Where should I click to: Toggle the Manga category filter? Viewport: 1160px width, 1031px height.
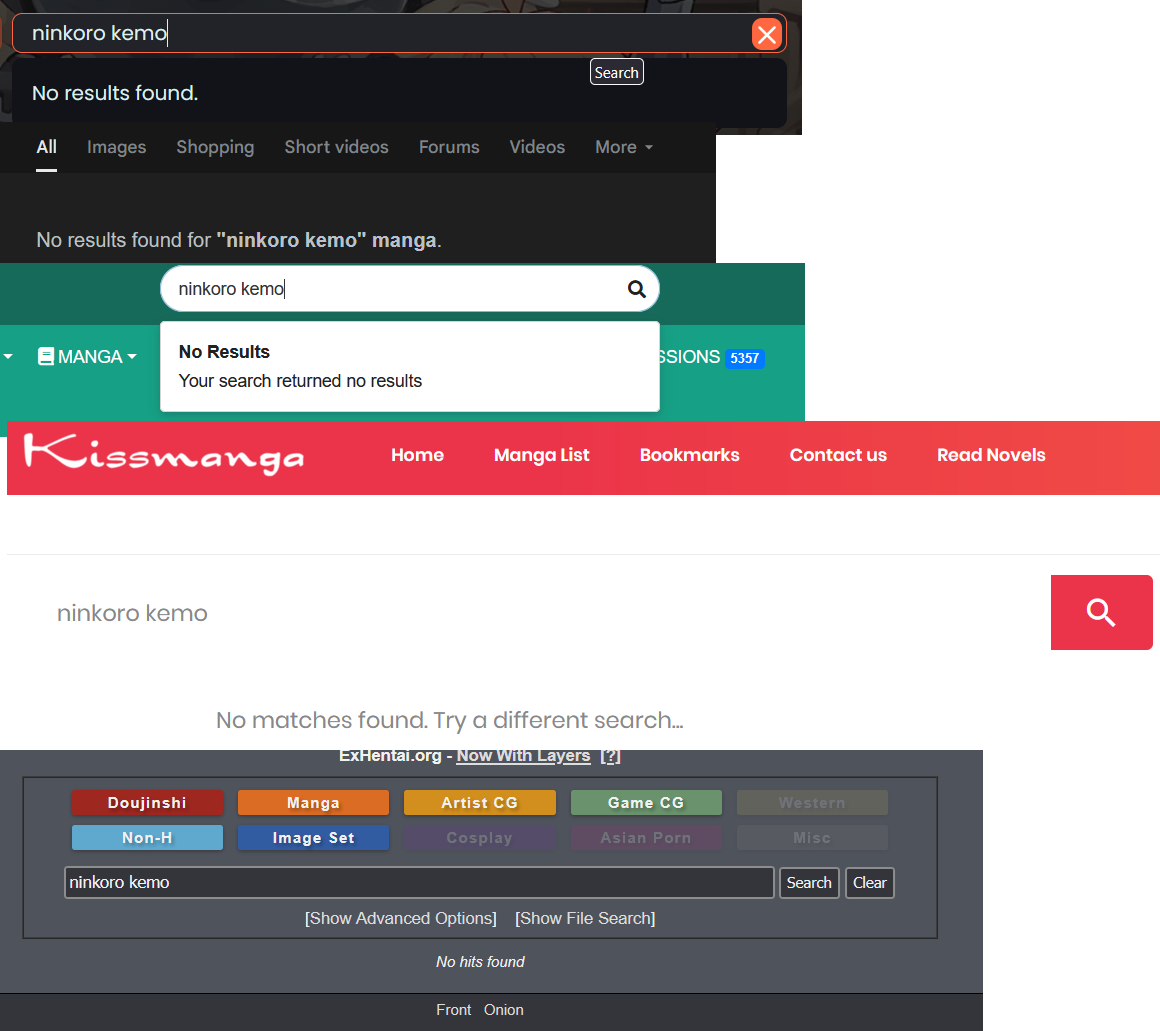click(313, 802)
